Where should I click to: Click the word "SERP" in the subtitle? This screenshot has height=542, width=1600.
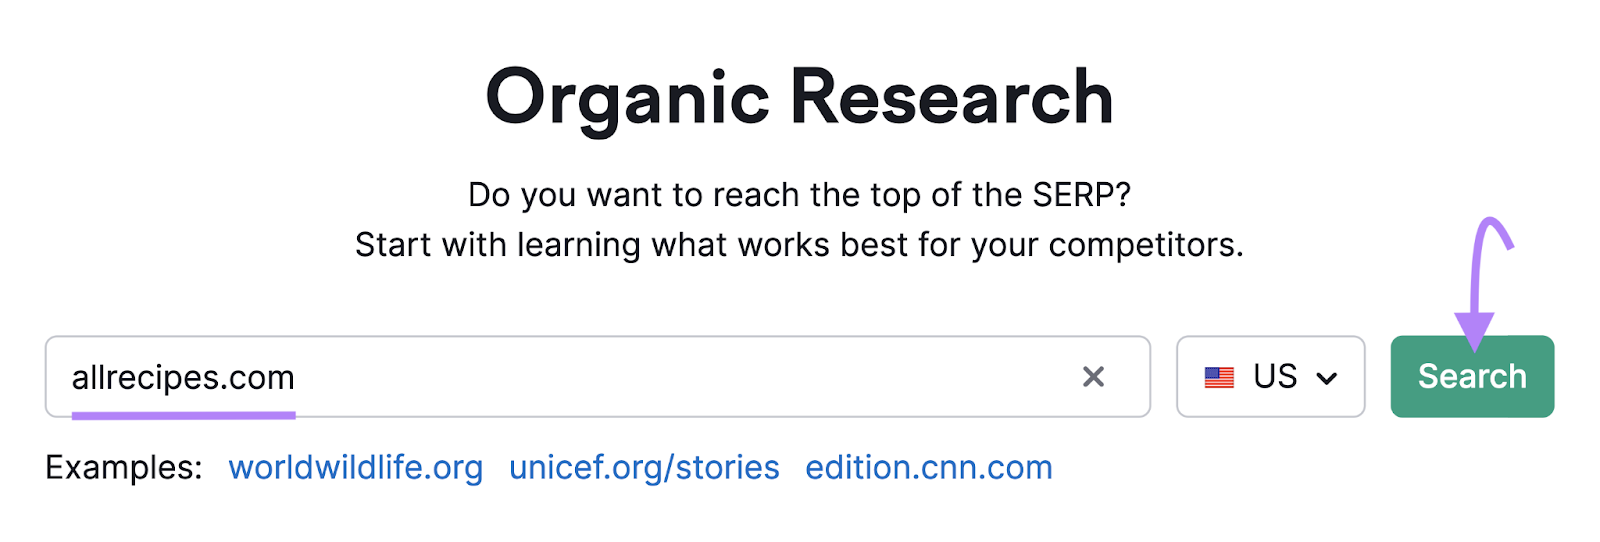point(1073,195)
